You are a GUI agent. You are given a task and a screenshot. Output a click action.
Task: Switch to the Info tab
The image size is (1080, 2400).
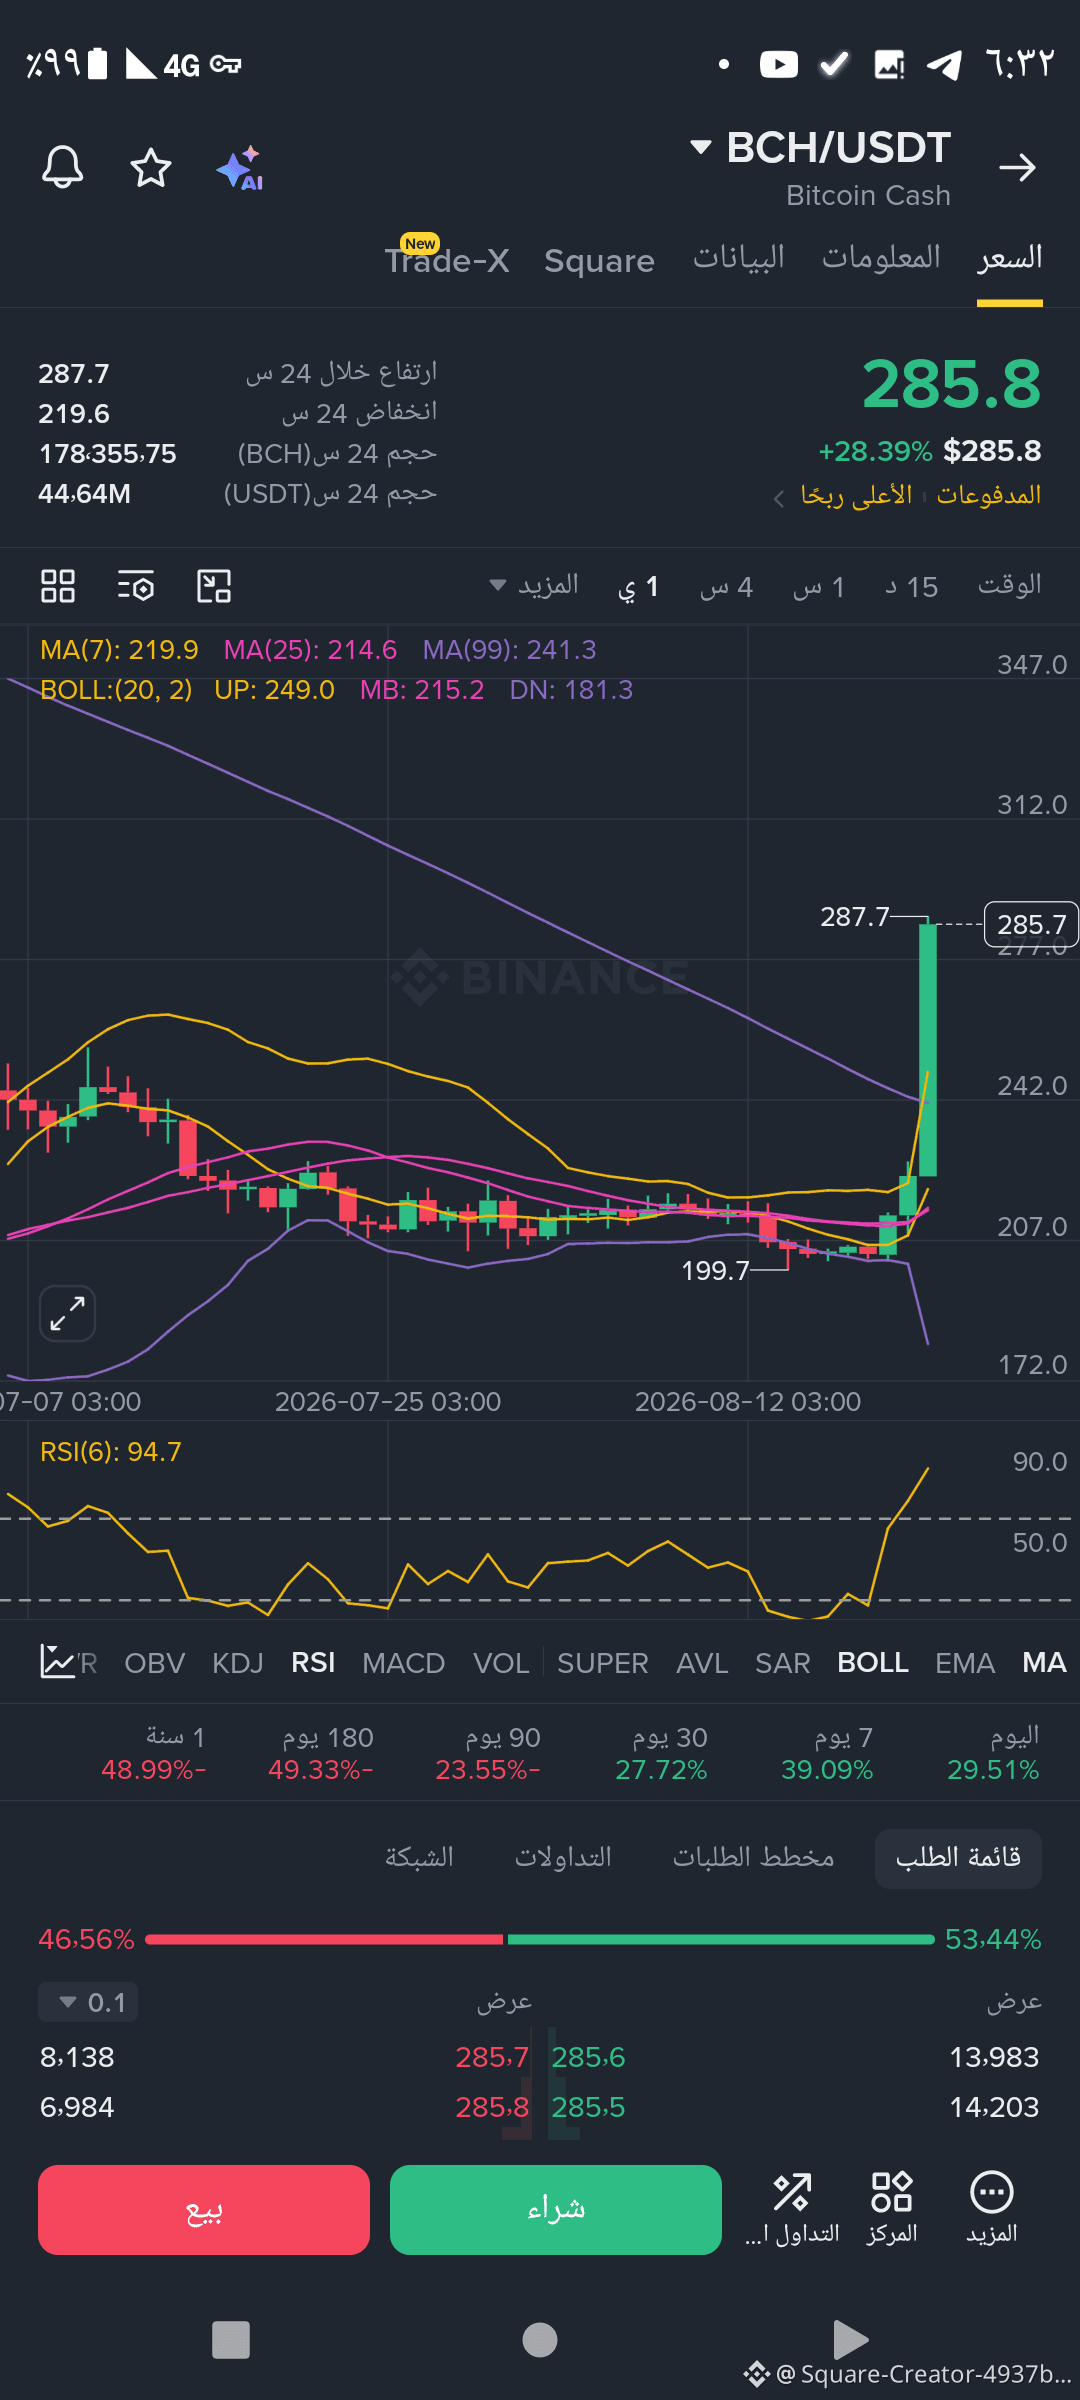point(881,258)
